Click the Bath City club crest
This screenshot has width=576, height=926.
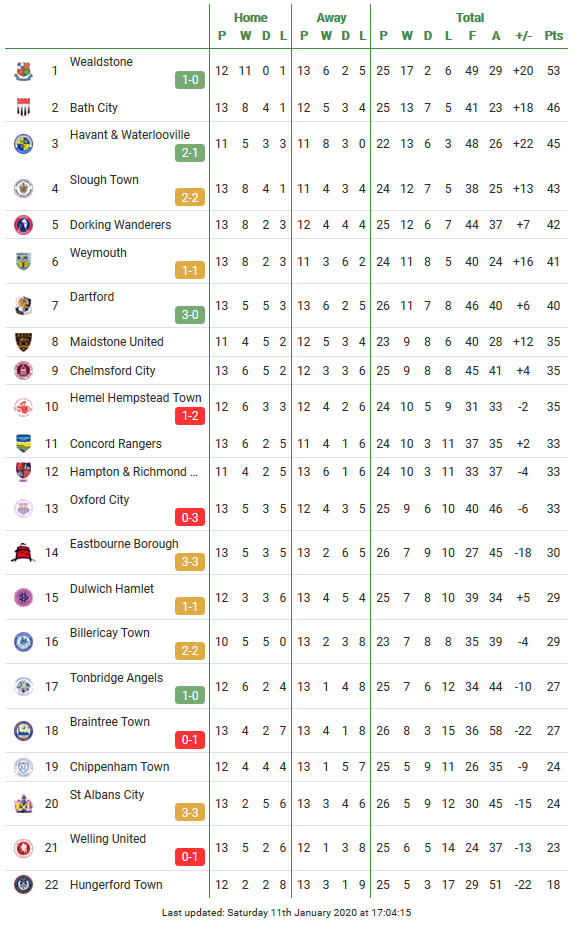coord(23,107)
